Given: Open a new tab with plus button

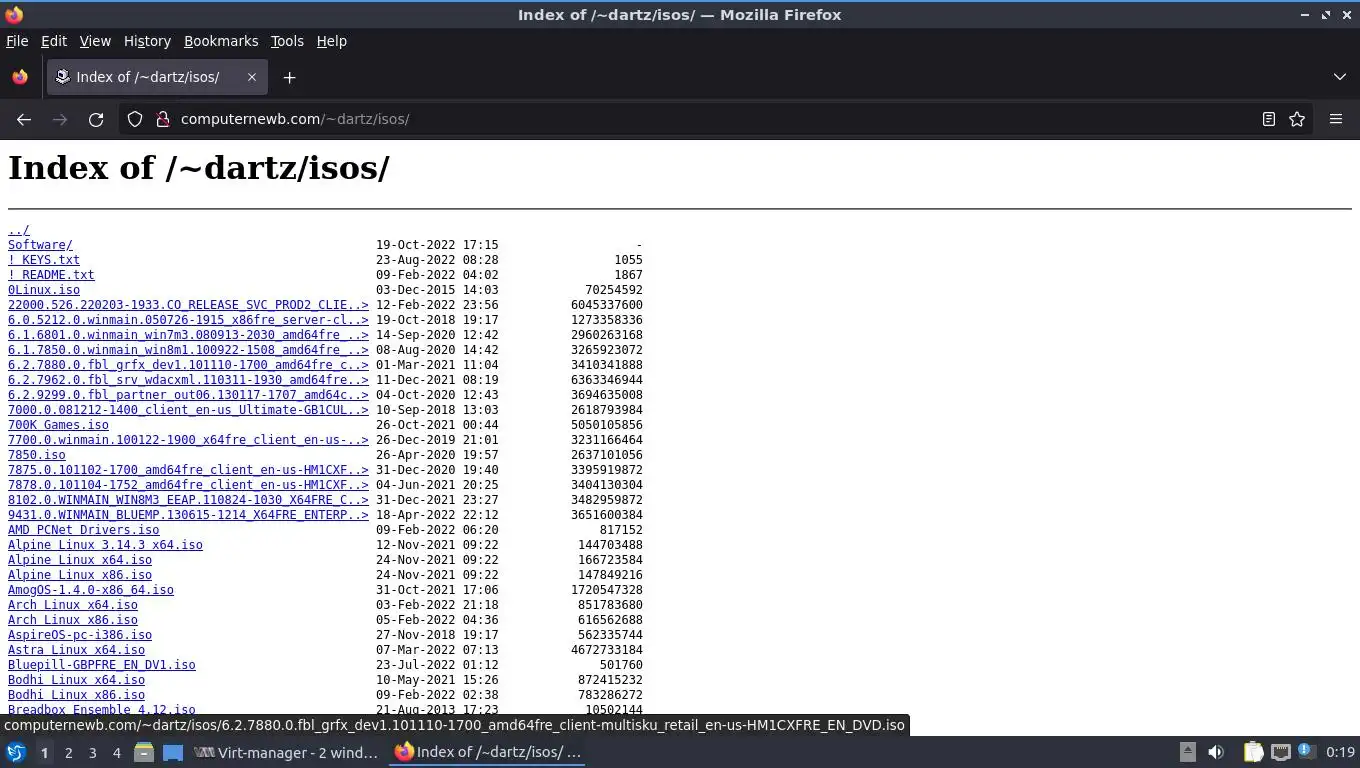Looking at the screenshot, I should pos(289,77).
